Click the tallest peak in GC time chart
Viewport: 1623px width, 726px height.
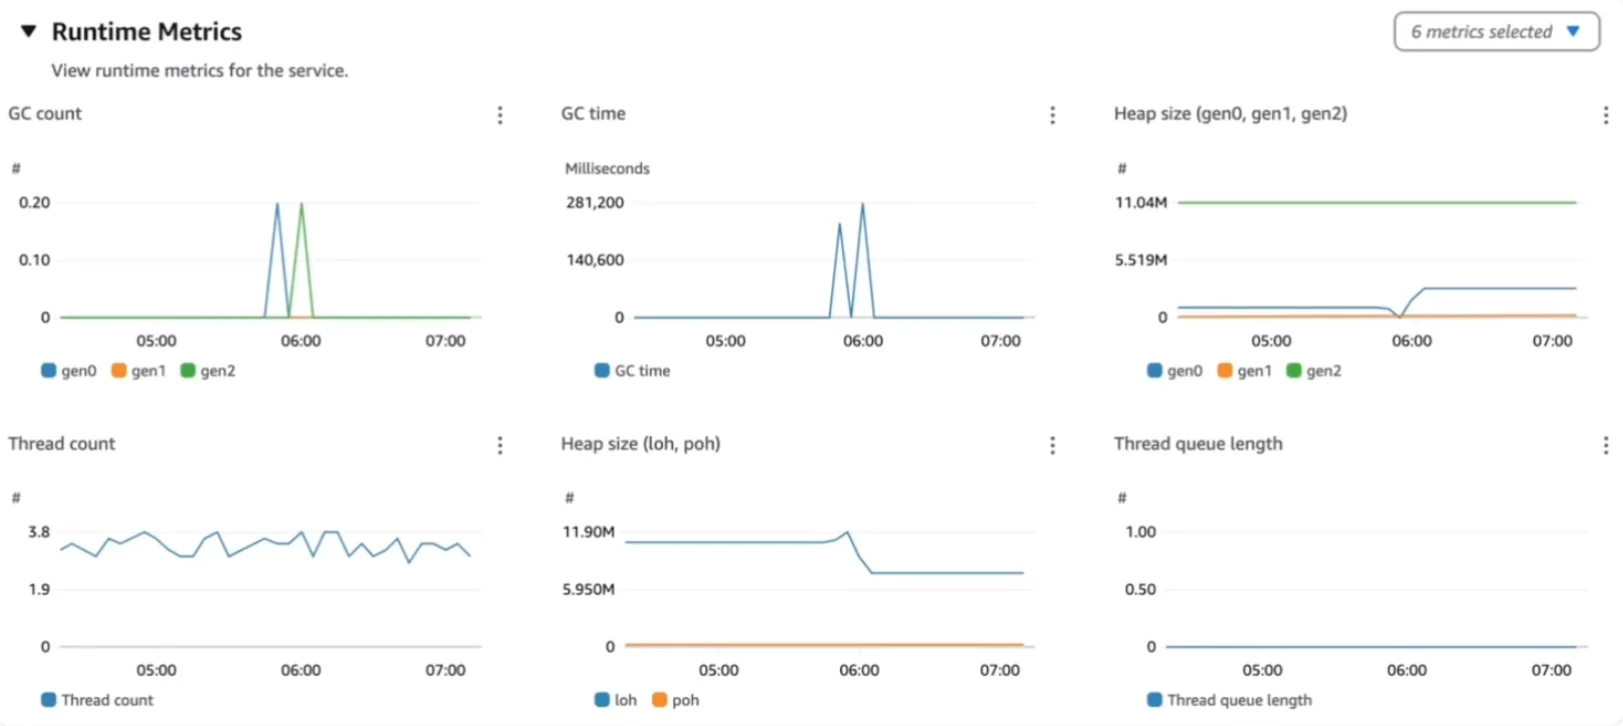(x=862, y=205)
